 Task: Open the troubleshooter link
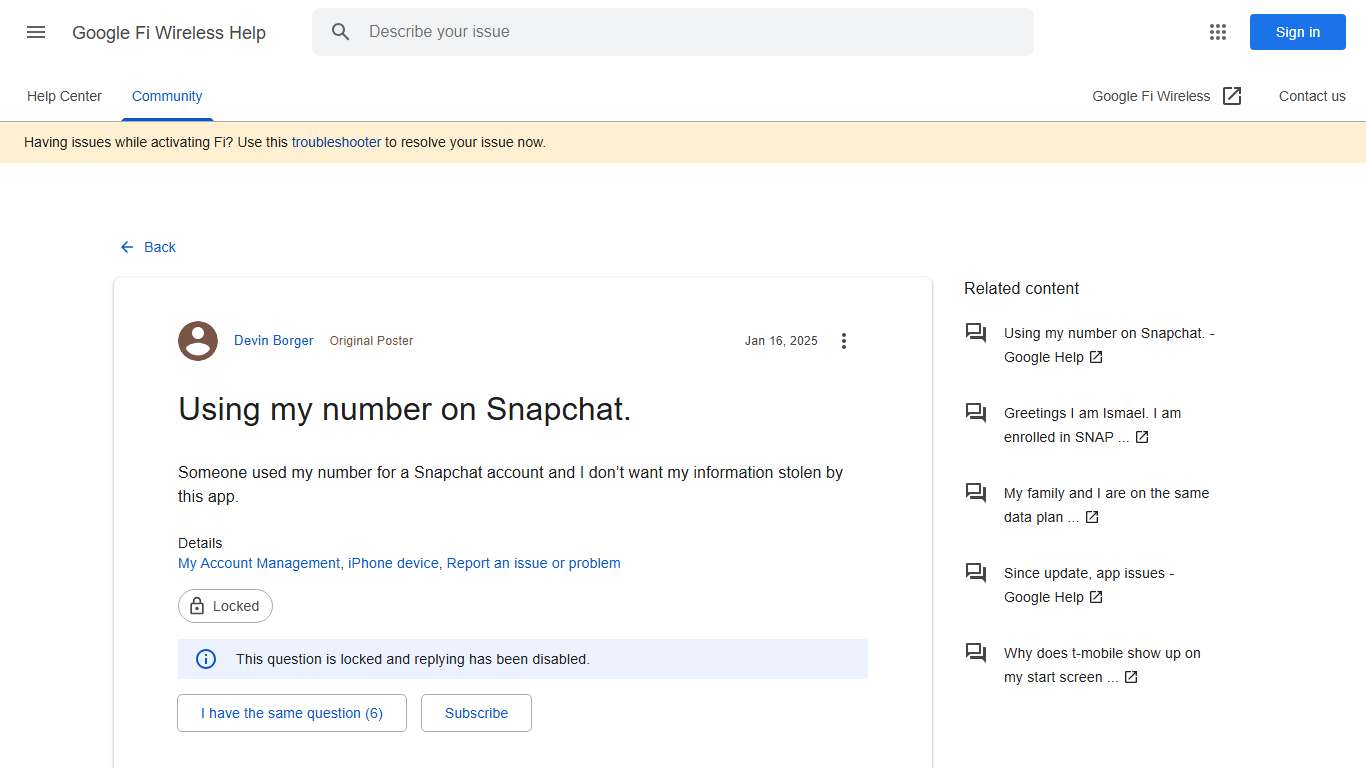coord(336,142)
